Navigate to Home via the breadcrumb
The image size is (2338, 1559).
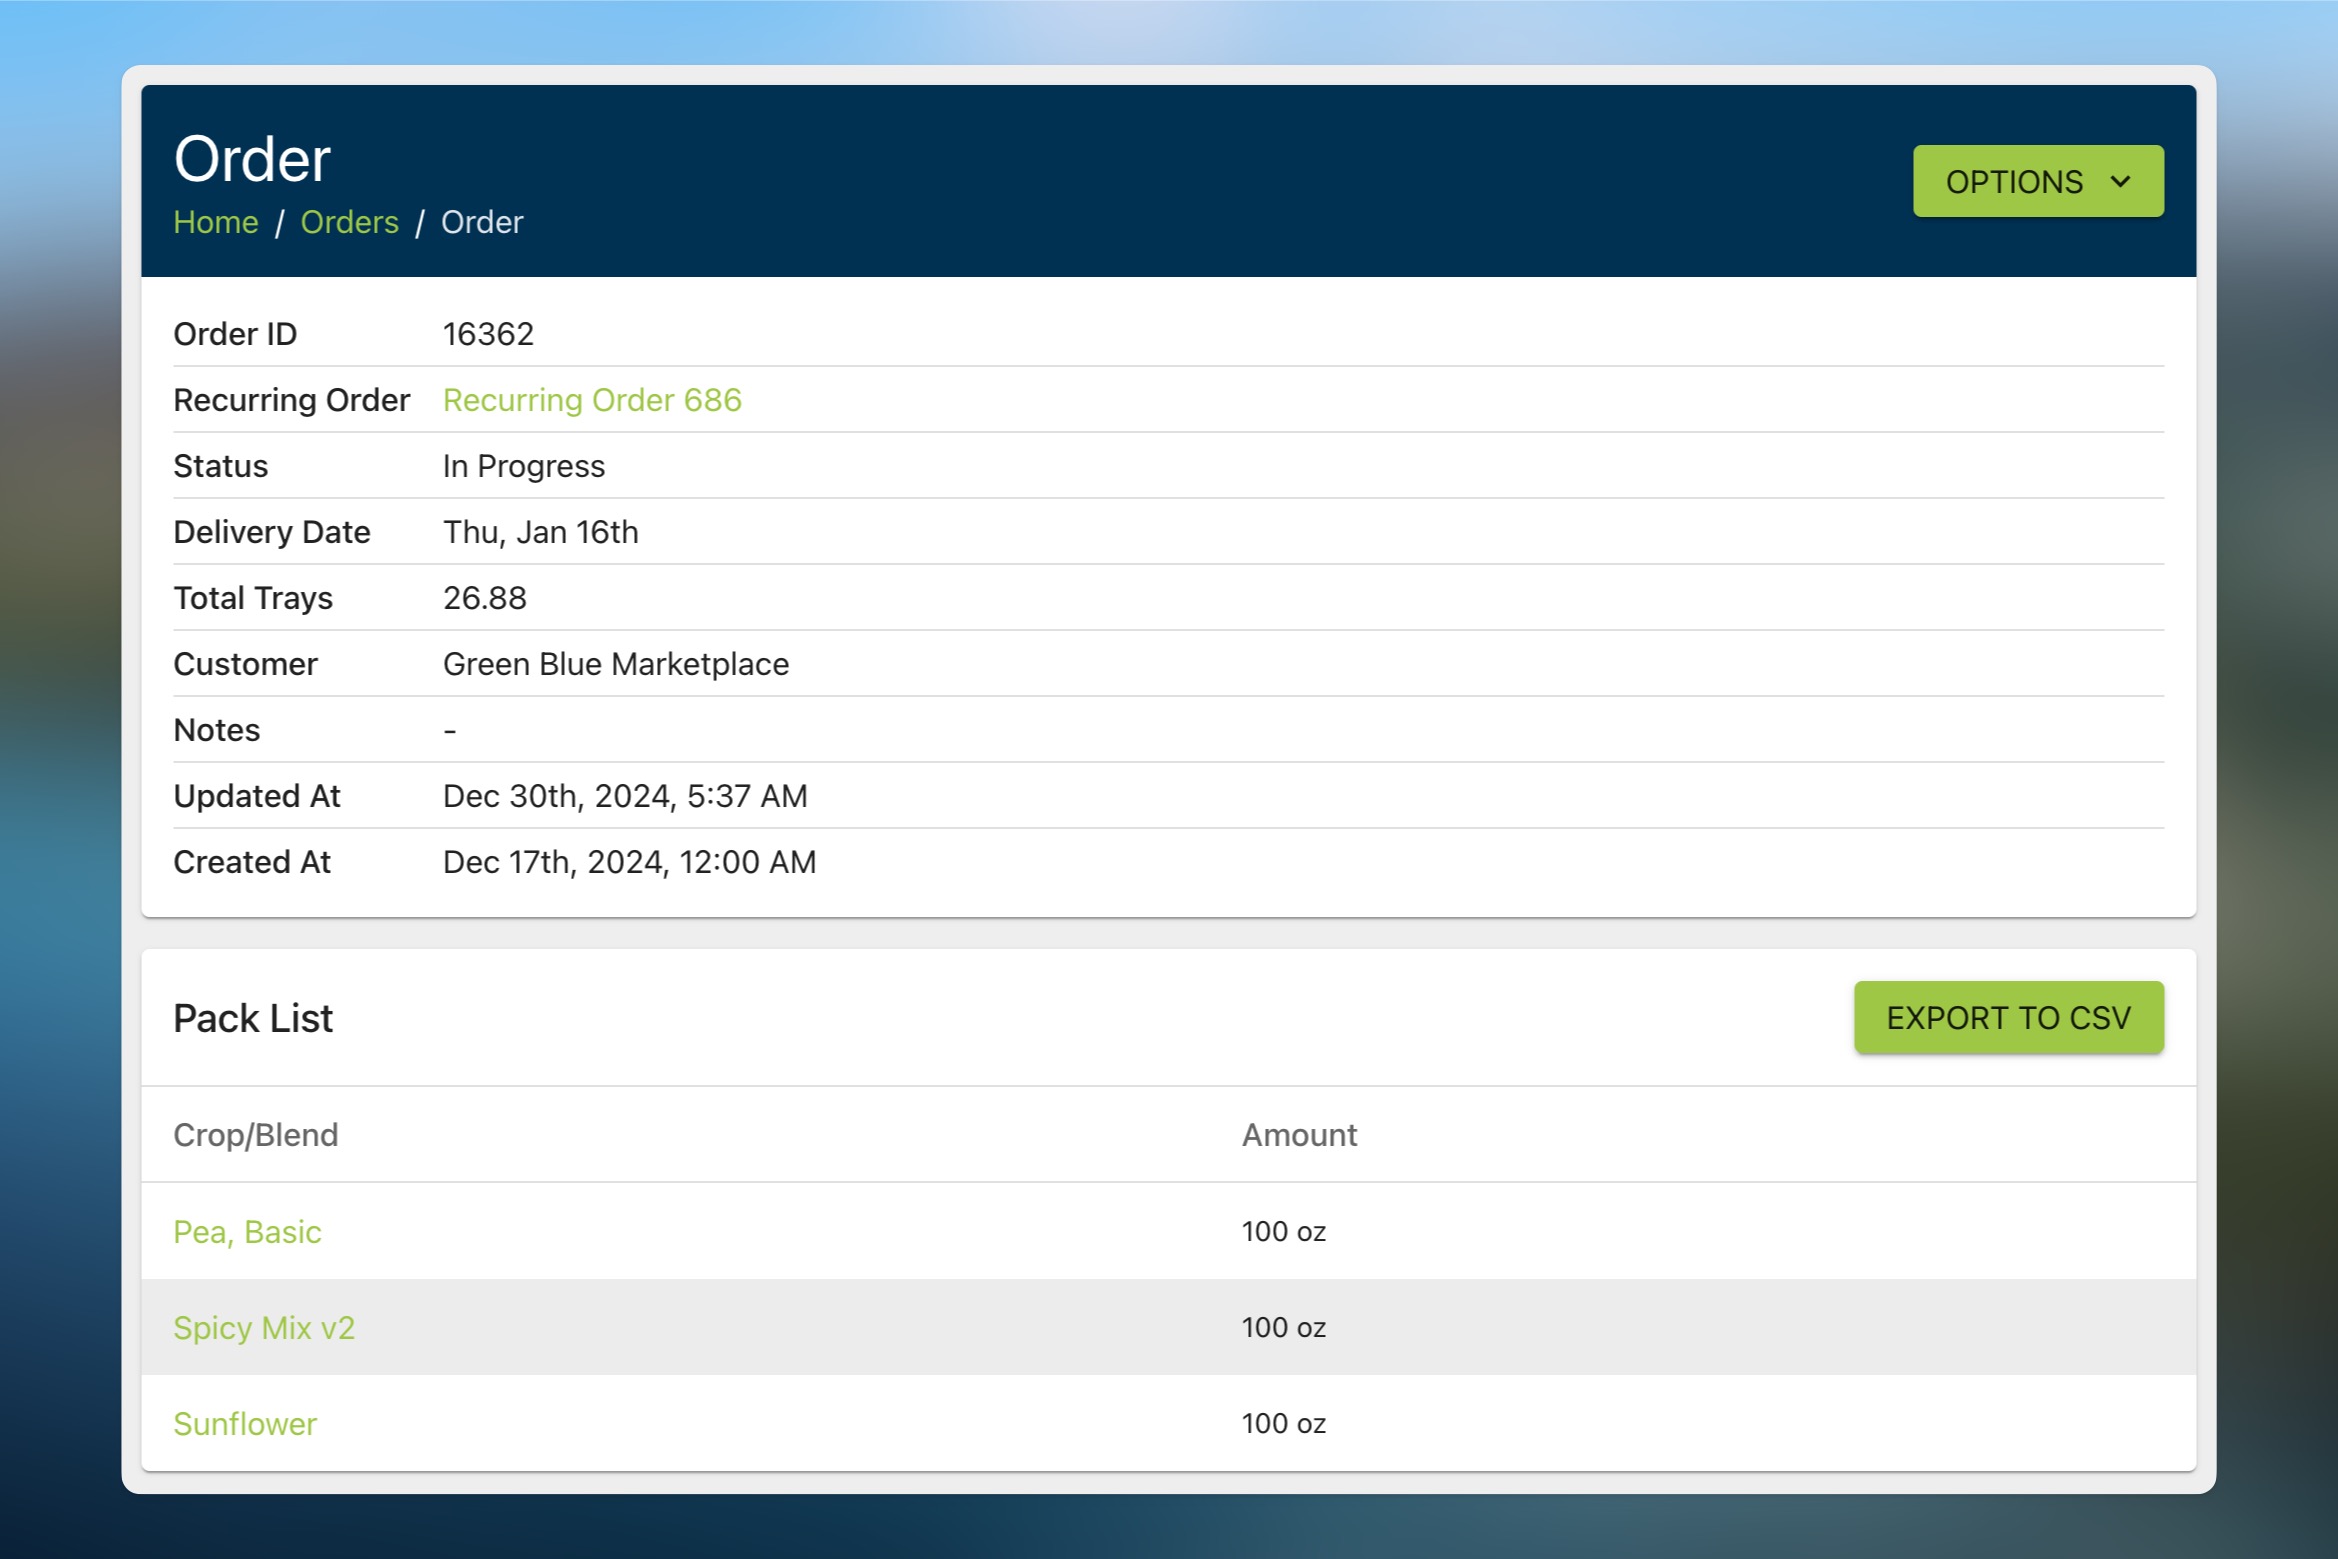tap(216, 222)
